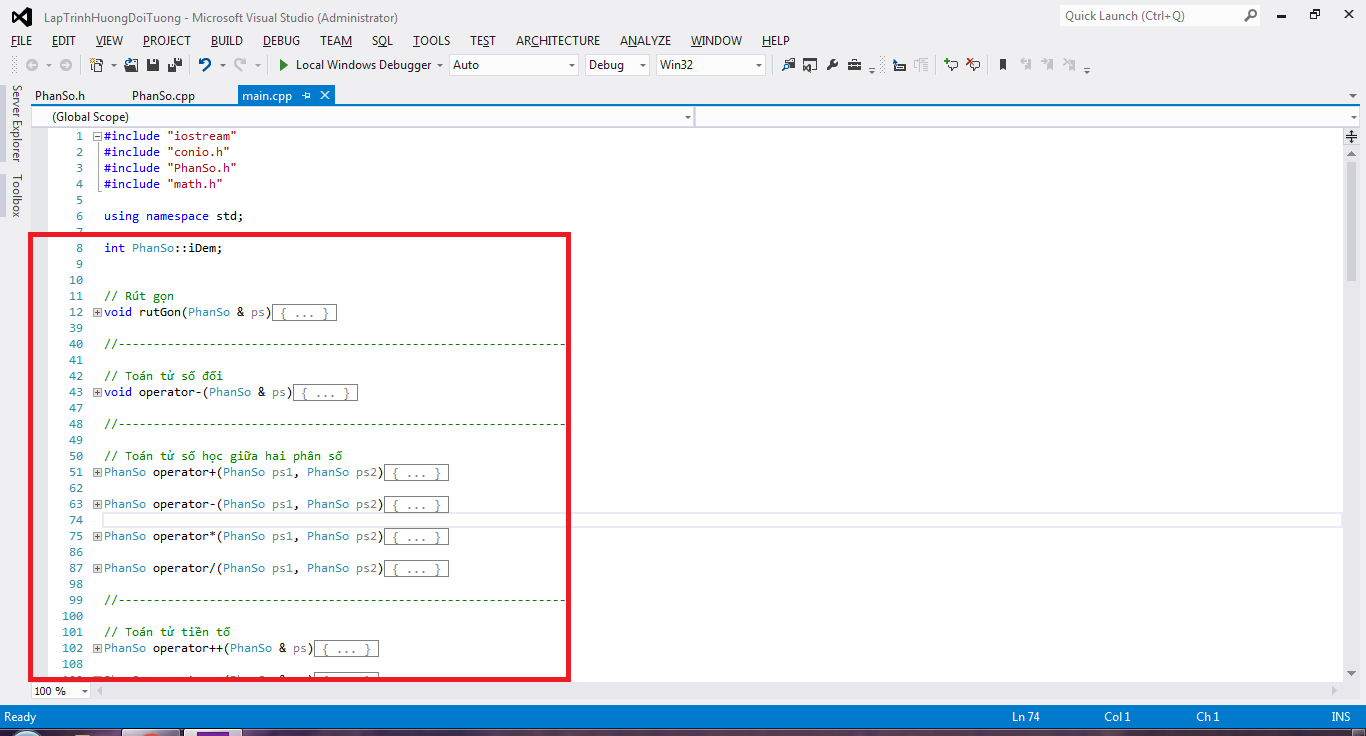
Task: Click the Server Explorer side panel label
Action: [16, 123]
